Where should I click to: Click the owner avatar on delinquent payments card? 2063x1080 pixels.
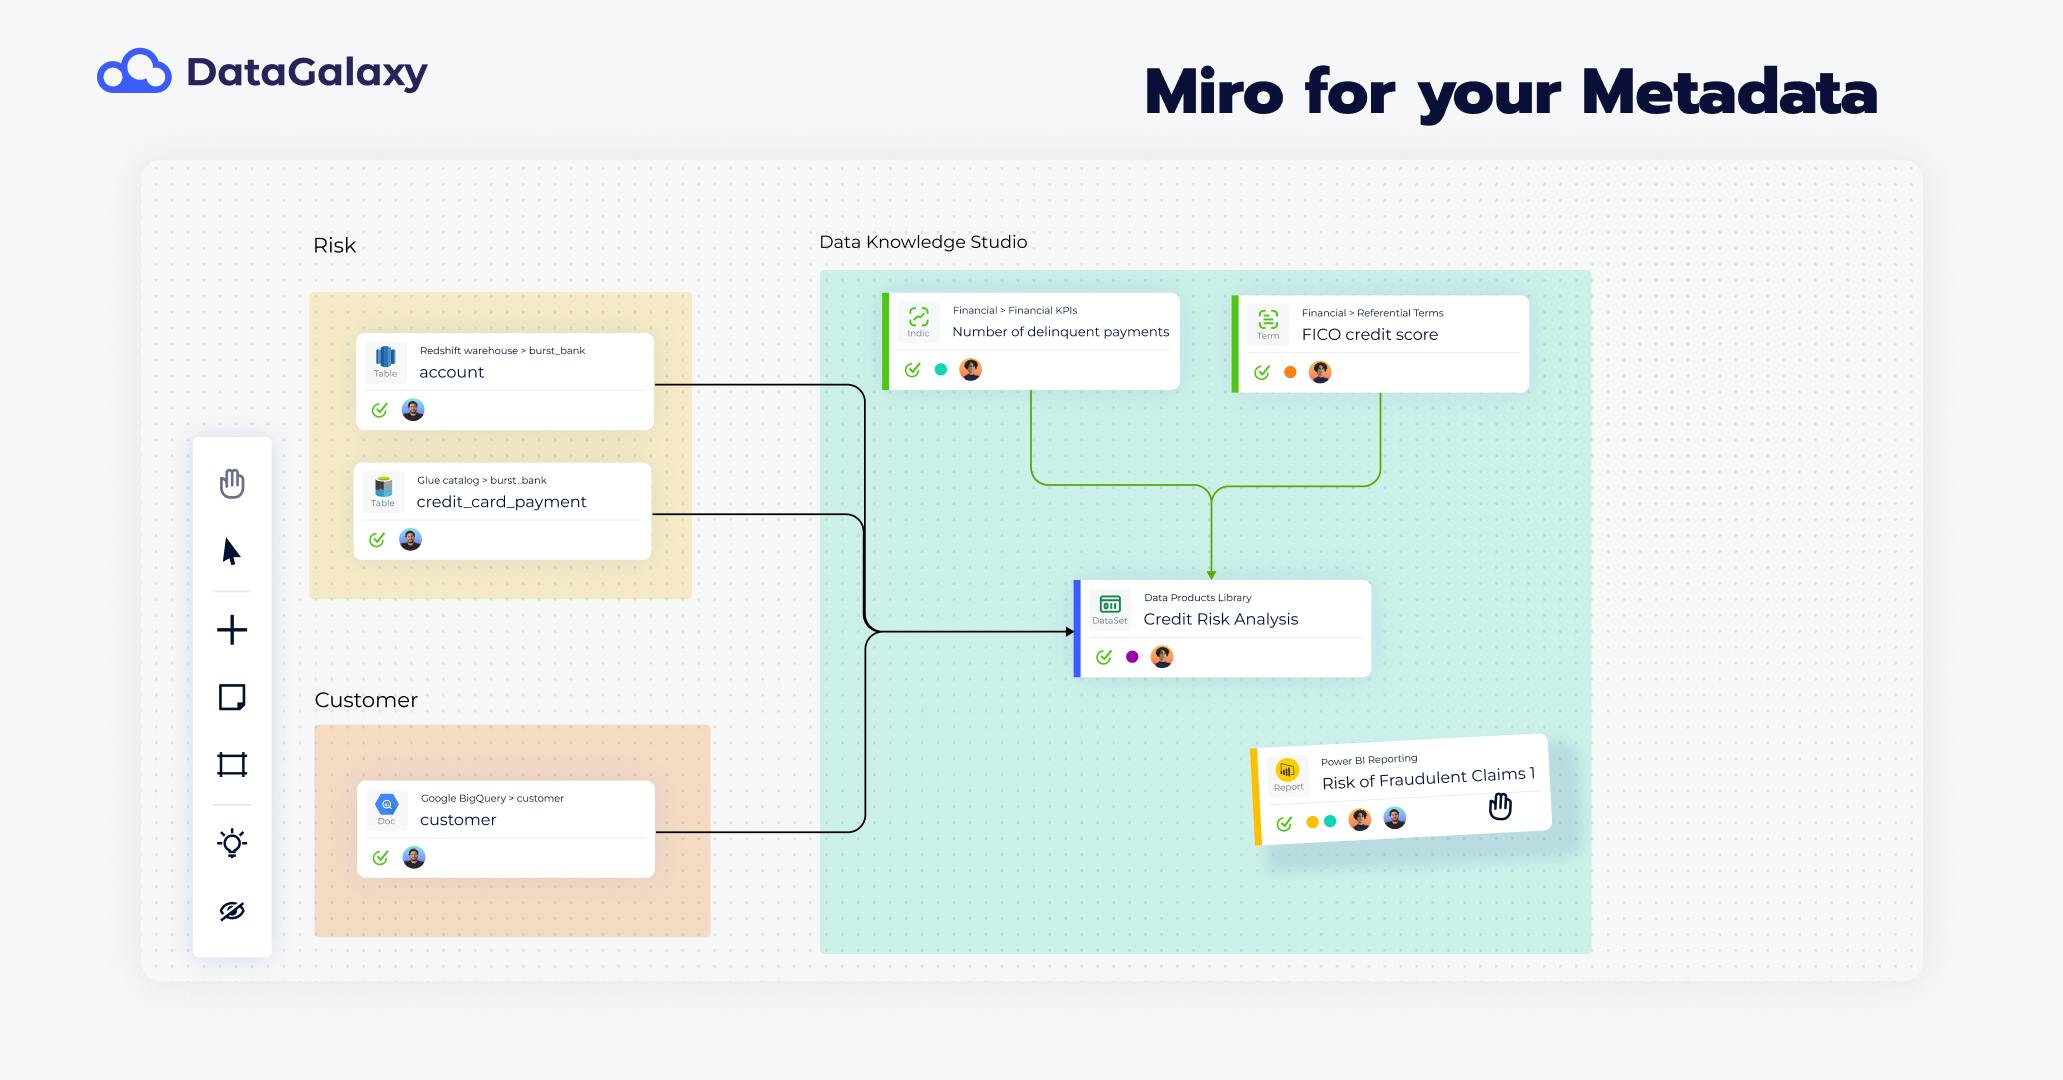point(971,370)
